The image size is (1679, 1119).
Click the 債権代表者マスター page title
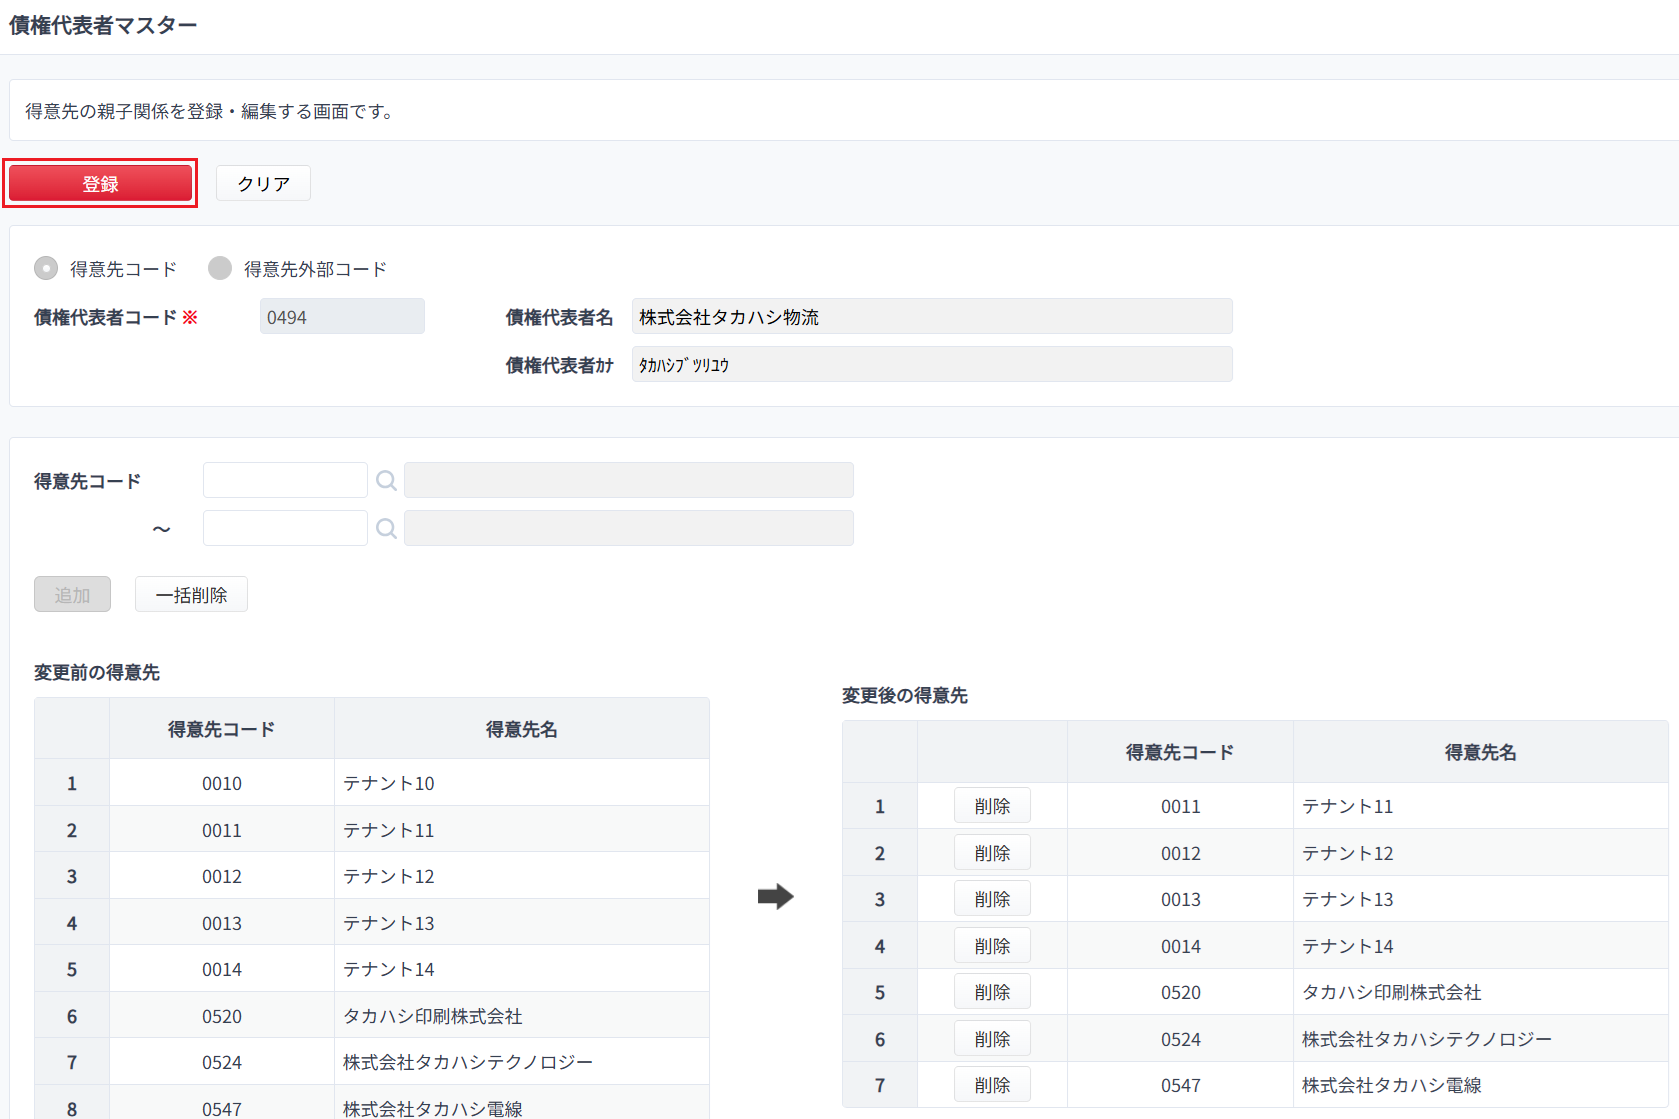pyautogui.click(x=103, y=25)
